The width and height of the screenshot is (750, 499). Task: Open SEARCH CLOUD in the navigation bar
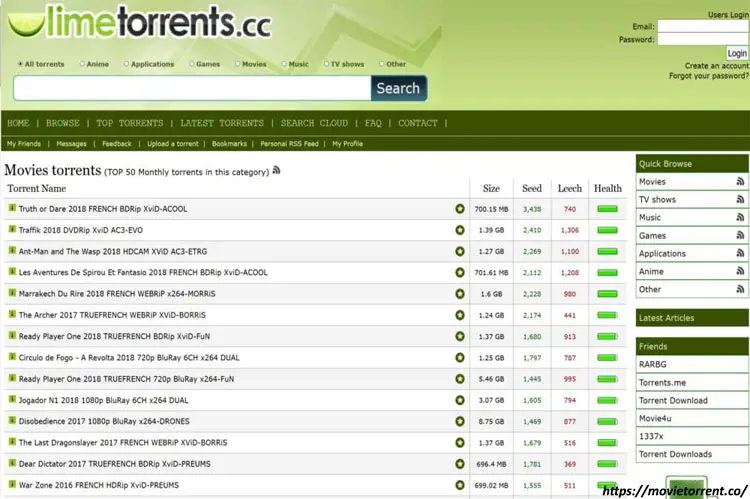[x=314, y=123]
